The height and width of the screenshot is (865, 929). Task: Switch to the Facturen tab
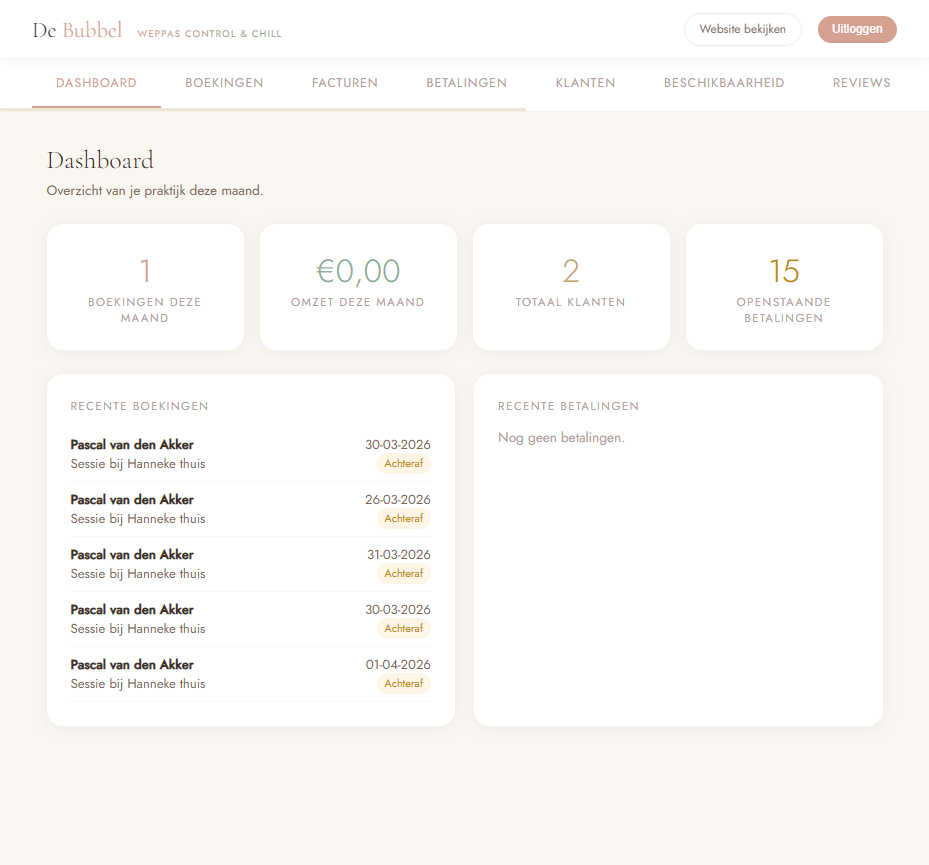[345, 83]
